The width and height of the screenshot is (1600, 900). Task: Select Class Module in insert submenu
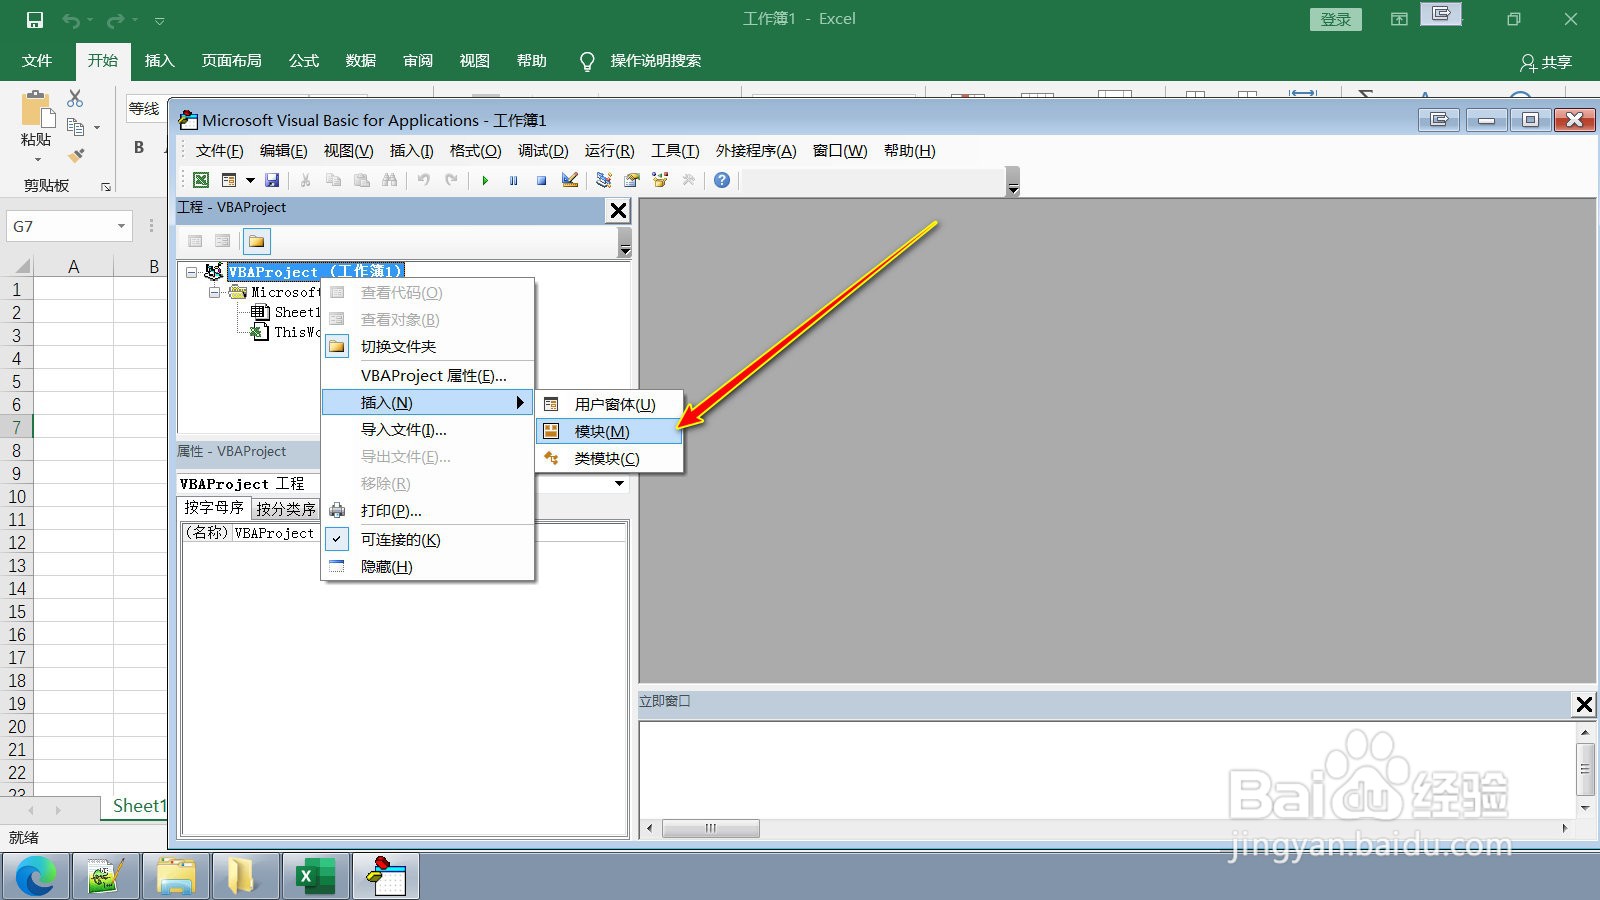(610, 458)
